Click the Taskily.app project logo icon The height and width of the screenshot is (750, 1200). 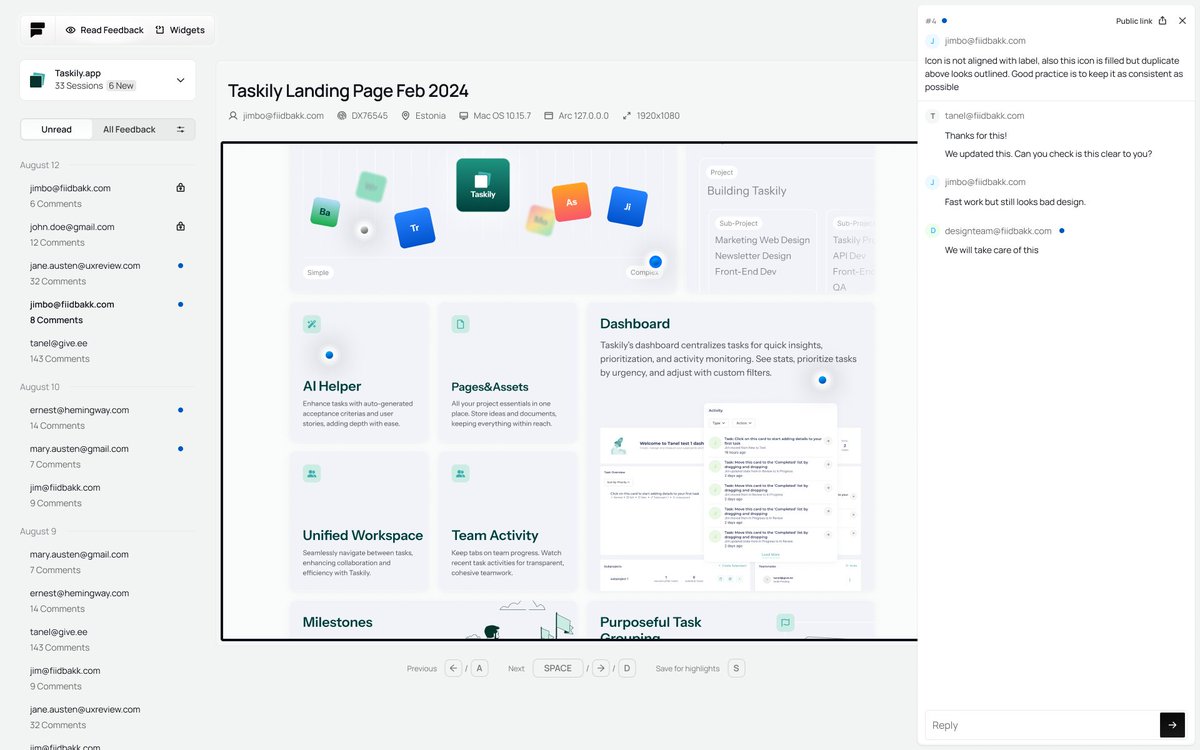(x=37, y=80)
